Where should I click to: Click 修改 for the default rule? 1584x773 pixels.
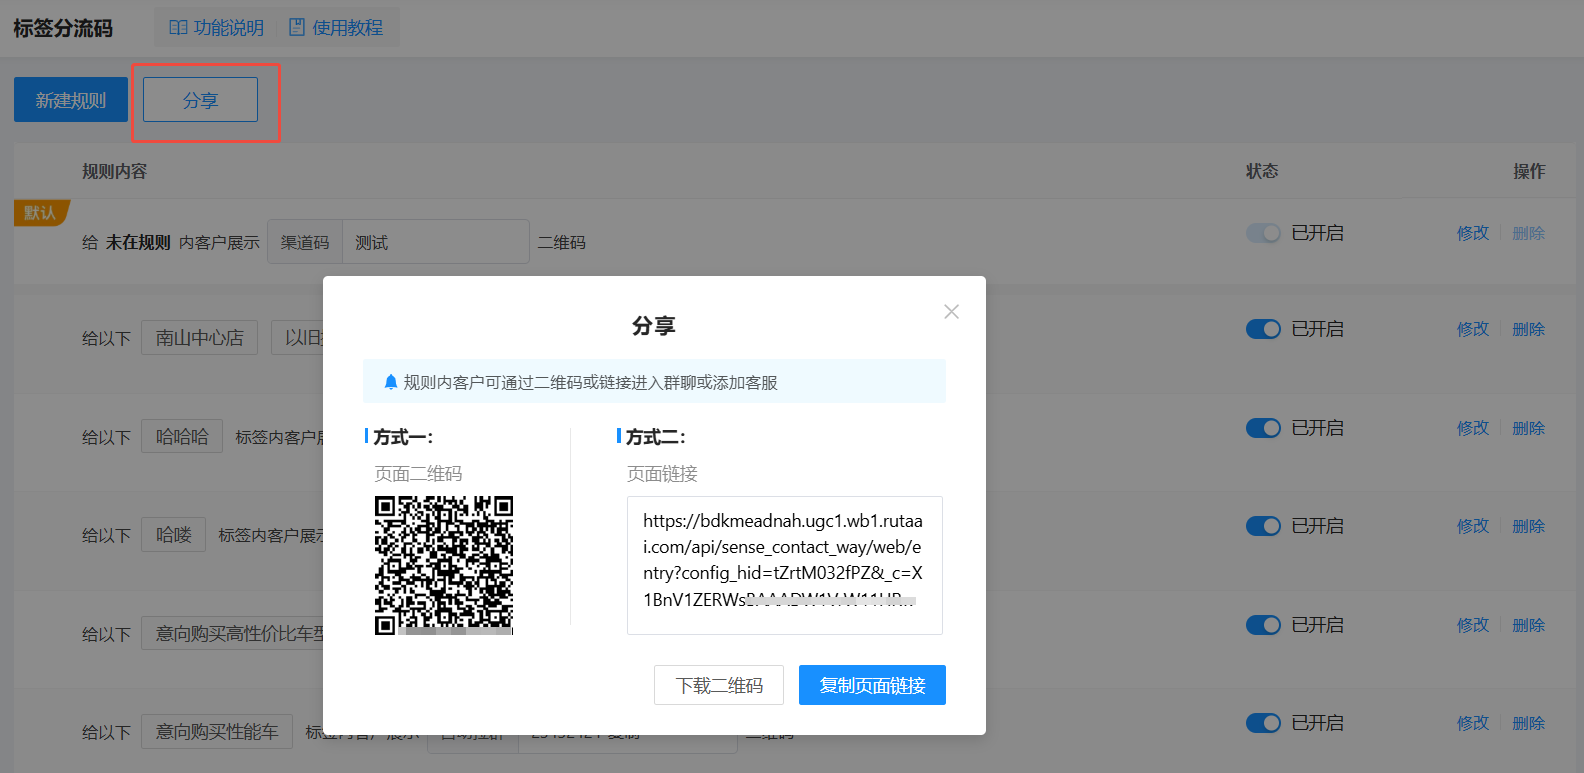(1473, 233)
